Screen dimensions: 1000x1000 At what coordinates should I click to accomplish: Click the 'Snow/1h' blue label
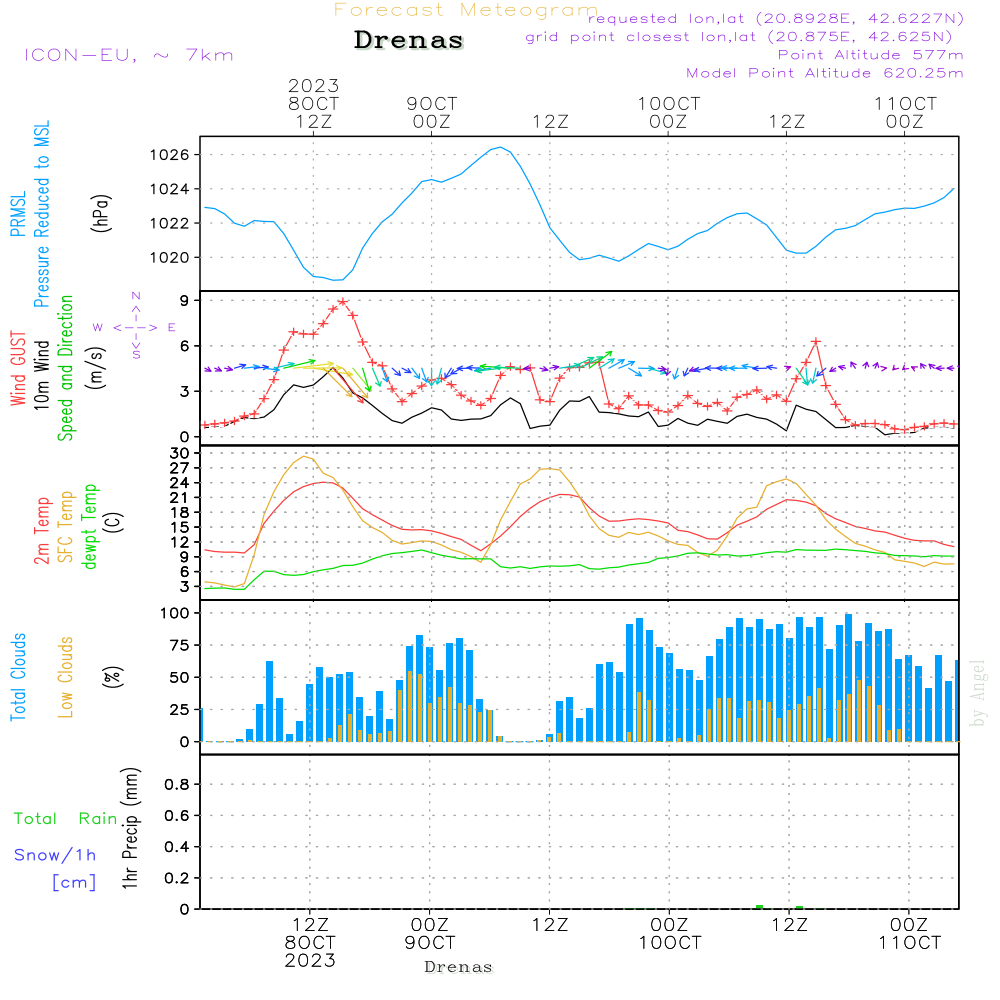(x=55, y=855)
